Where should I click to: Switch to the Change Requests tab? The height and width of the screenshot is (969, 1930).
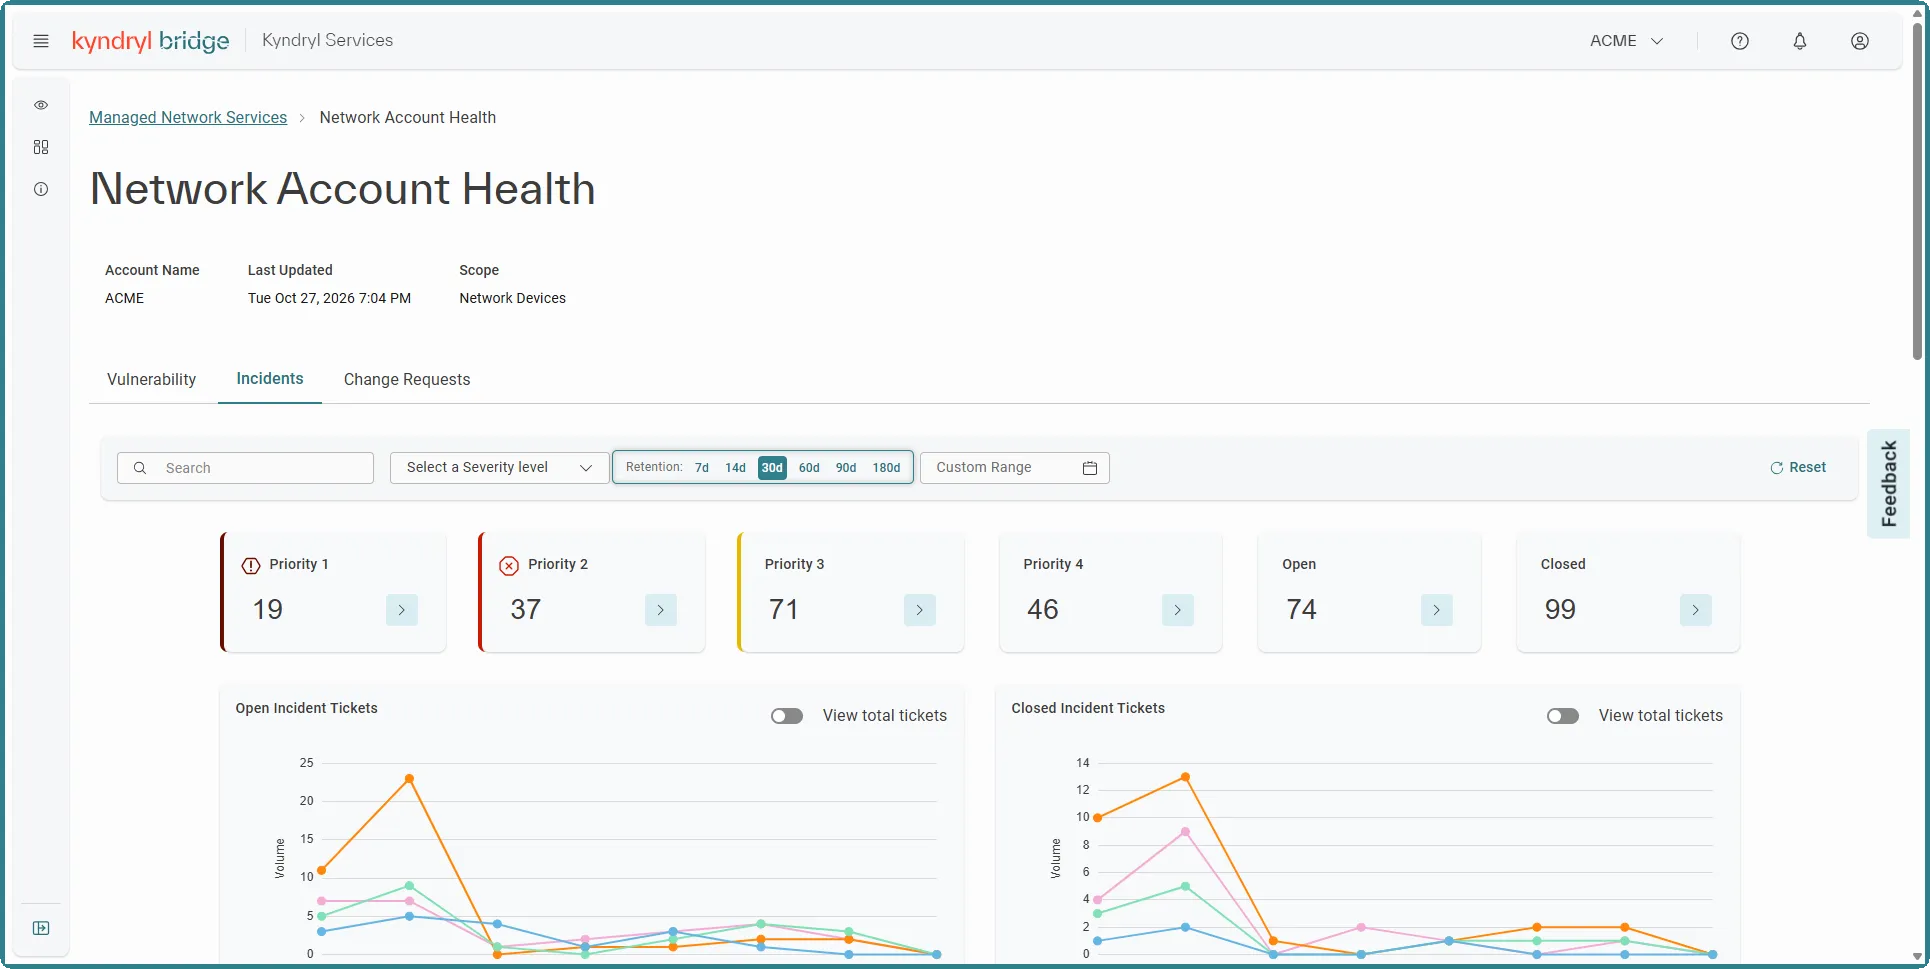[407, 380]
